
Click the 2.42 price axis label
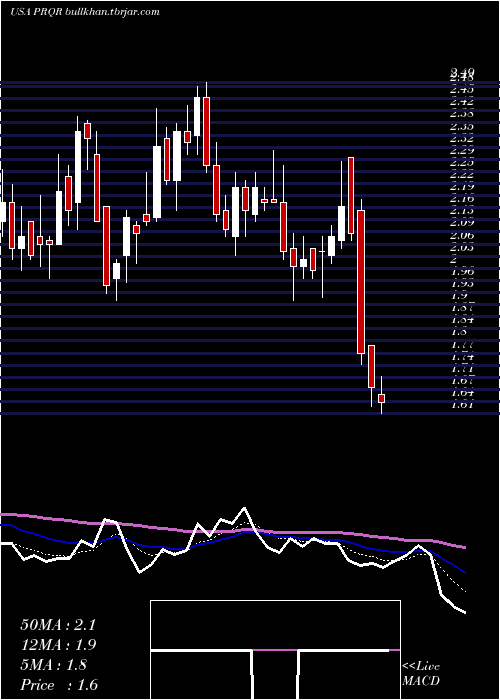pos(462,101)
